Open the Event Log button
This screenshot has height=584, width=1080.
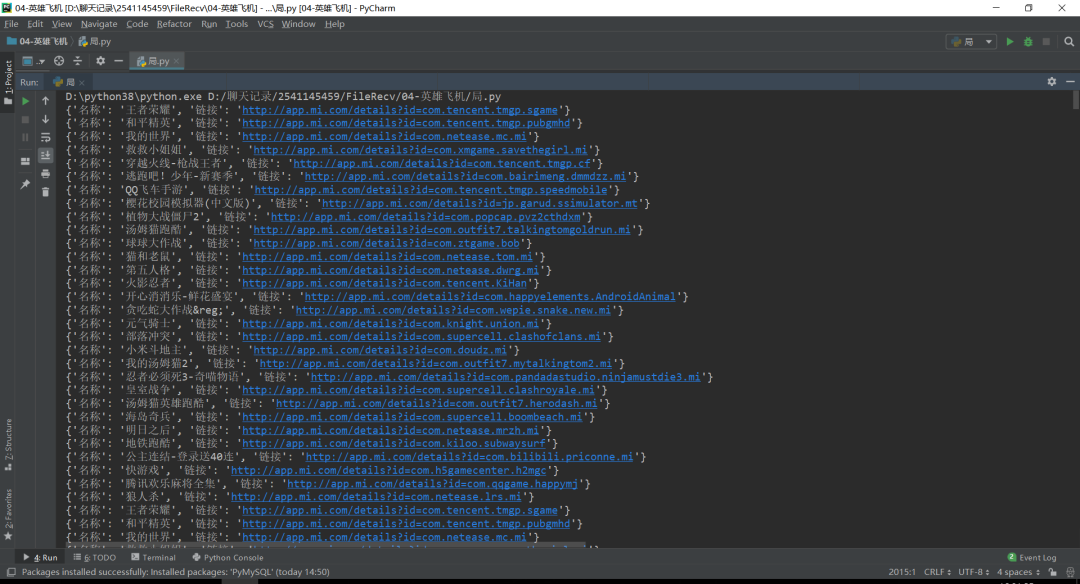pos(1031,557)
